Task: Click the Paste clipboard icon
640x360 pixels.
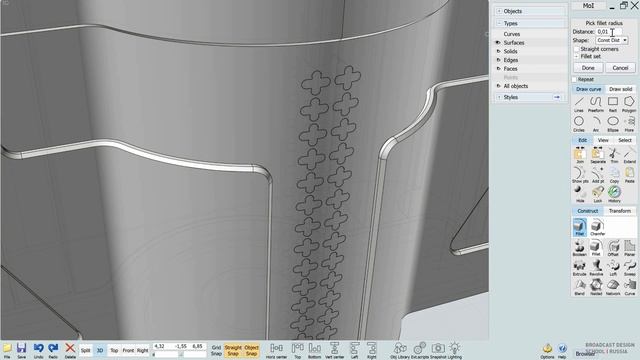Action: [629, 175]
